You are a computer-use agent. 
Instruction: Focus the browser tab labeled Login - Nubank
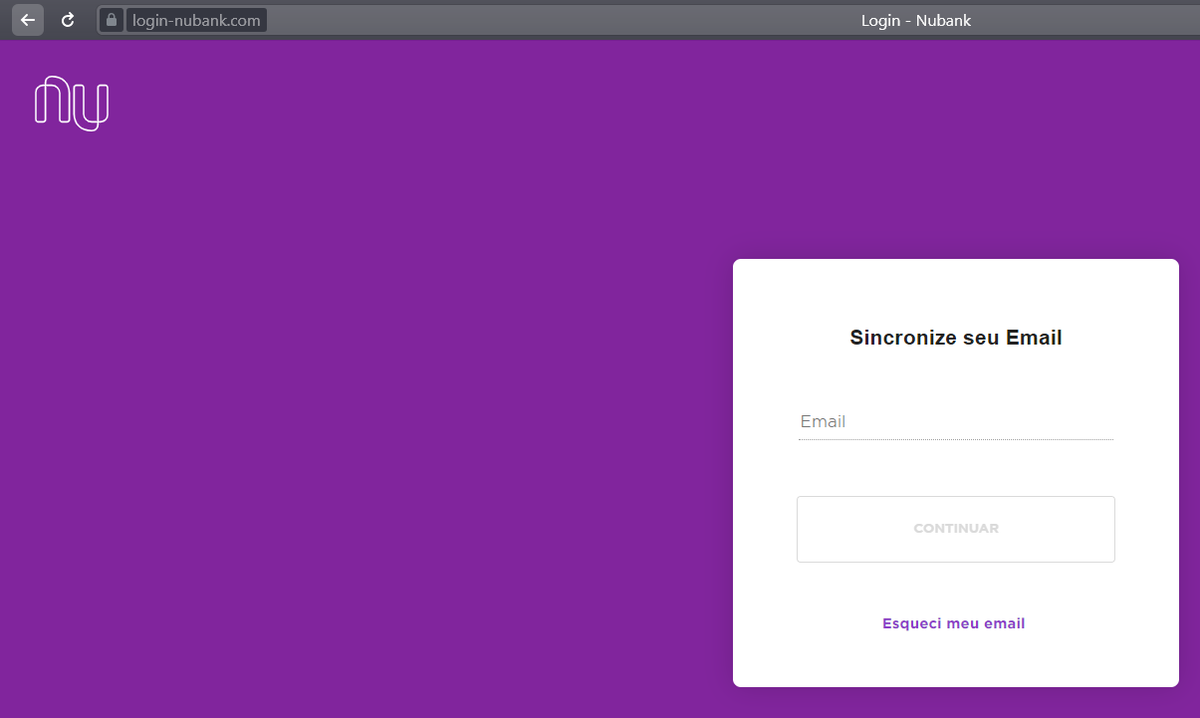click(916, 20)
